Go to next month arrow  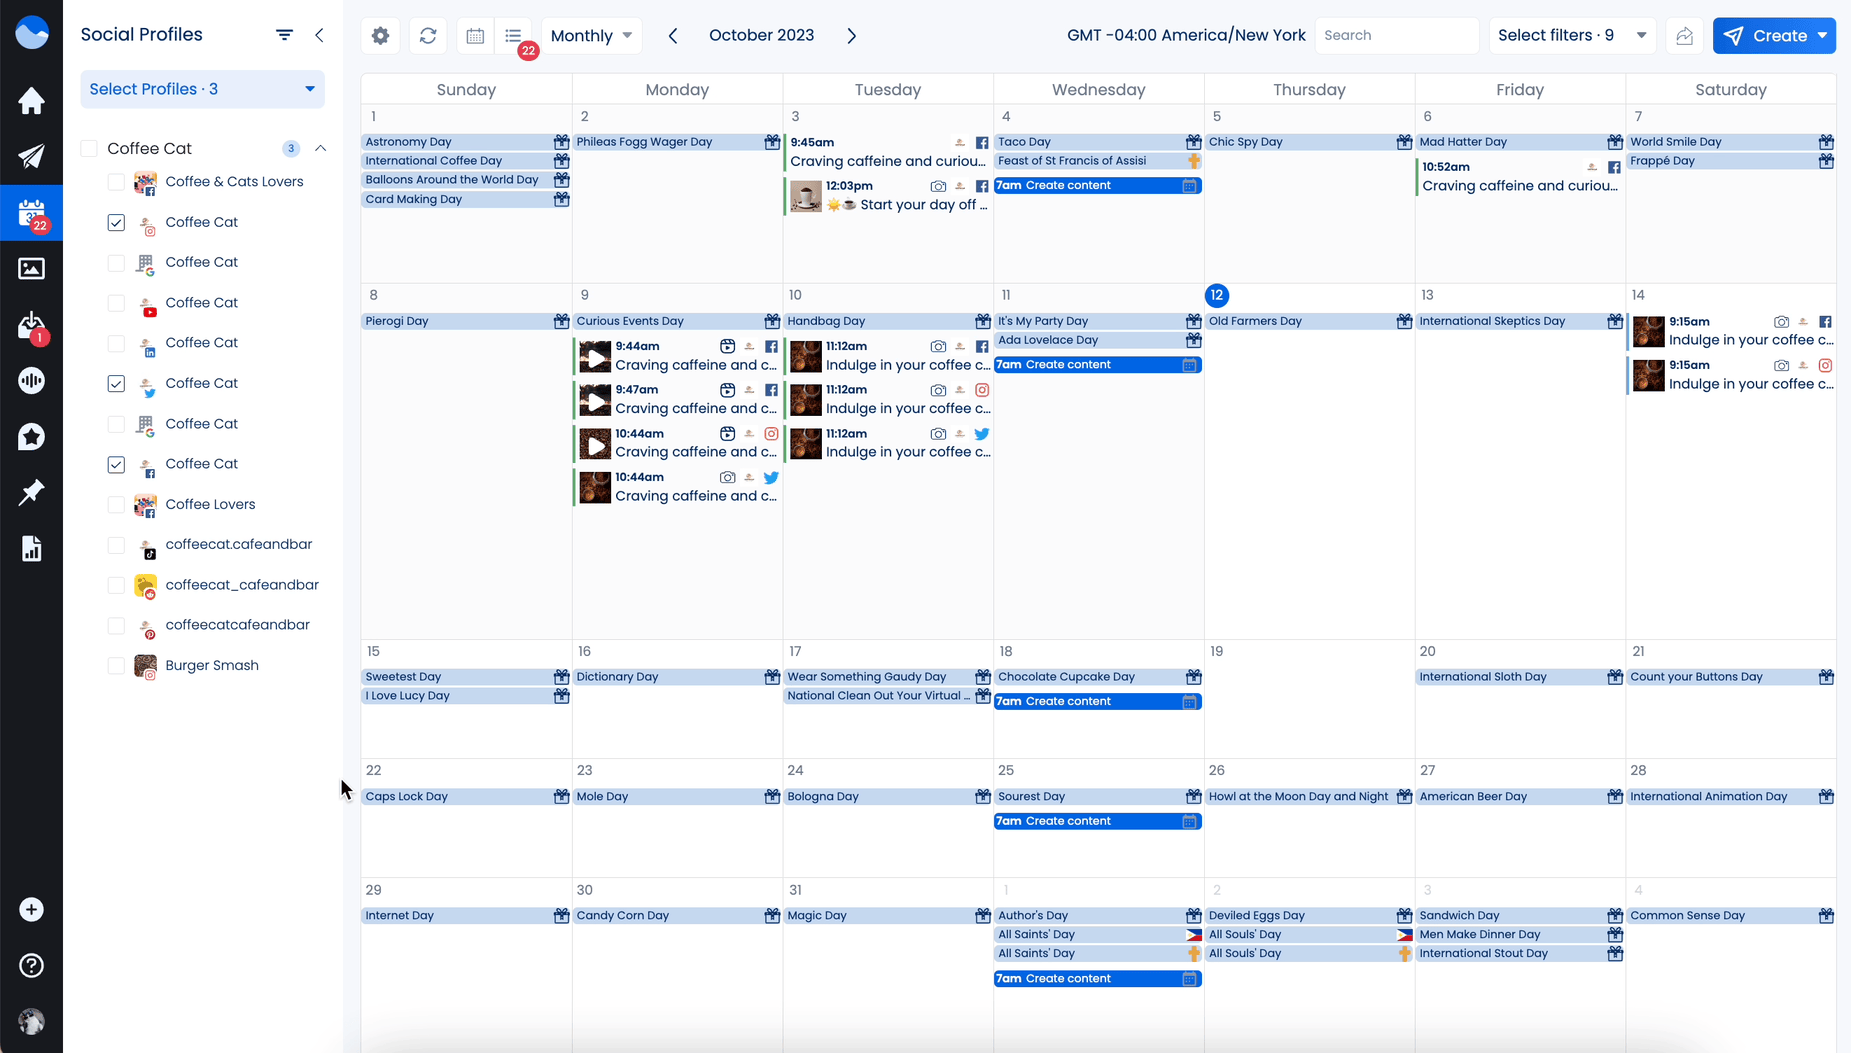click(852, 36)
